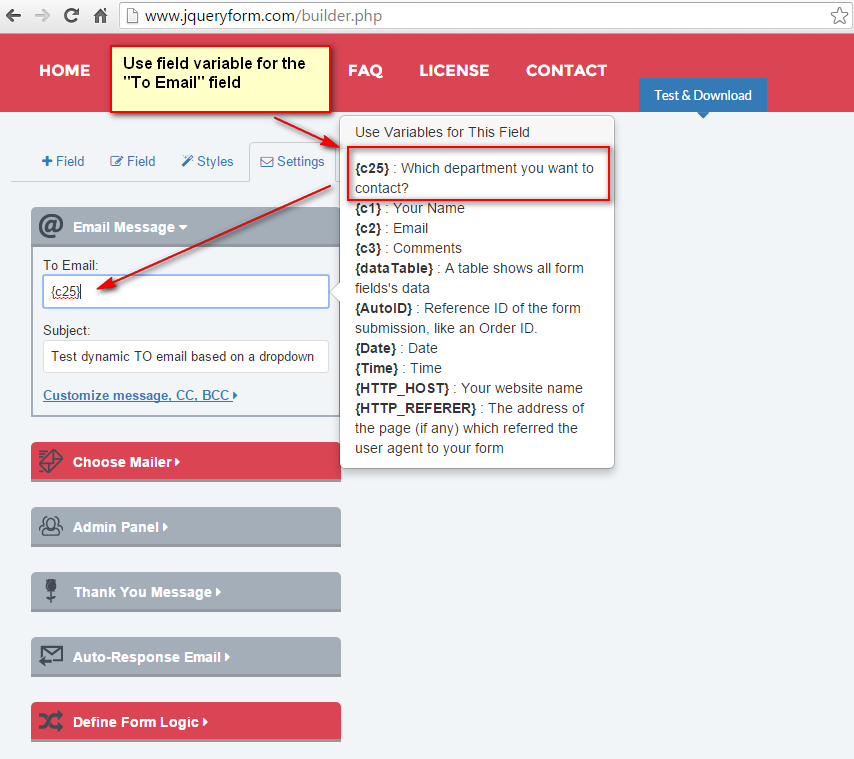Screen dimensions: 854x759
Task: Open the add Field tab
Action: pos(63,161)
